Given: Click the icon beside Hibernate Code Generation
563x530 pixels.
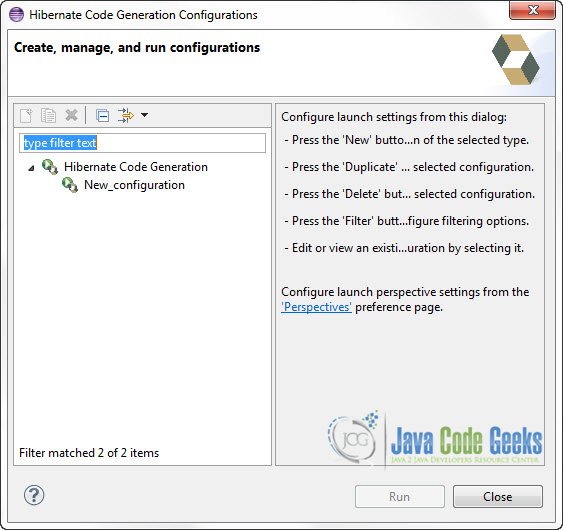Looking at the screenshot, I should click(50, 167).
